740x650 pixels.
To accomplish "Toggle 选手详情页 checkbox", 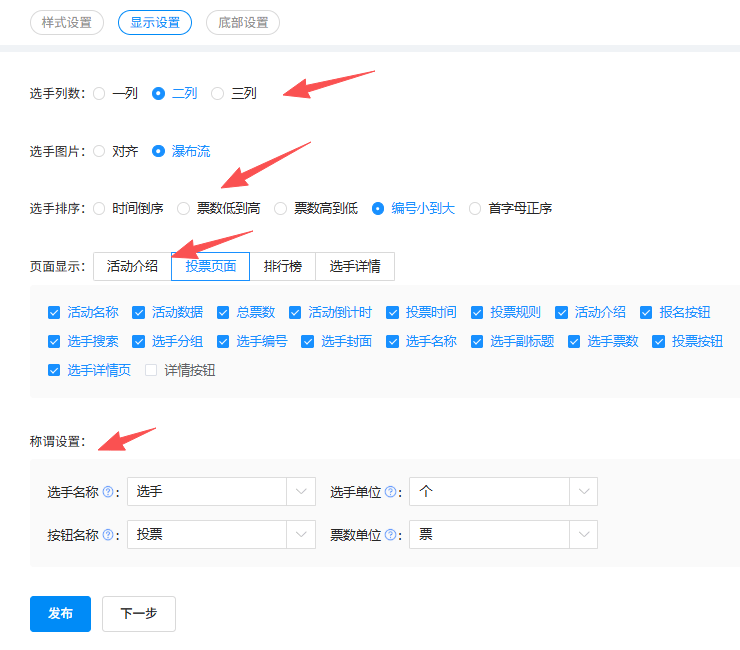I will coord(54,371).
